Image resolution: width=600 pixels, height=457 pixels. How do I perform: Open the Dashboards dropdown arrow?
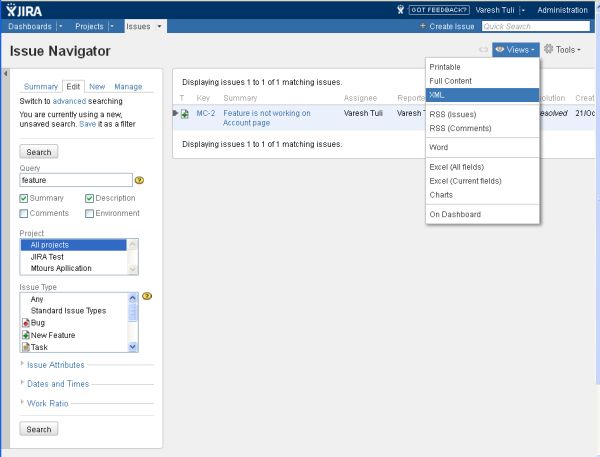pos(60,26)
